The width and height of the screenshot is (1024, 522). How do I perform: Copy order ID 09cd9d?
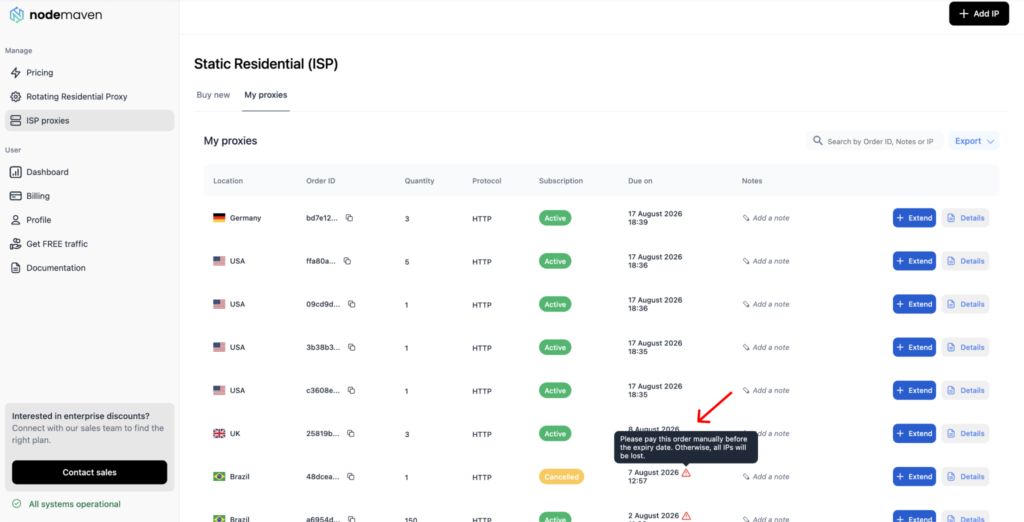coord(351,304)
